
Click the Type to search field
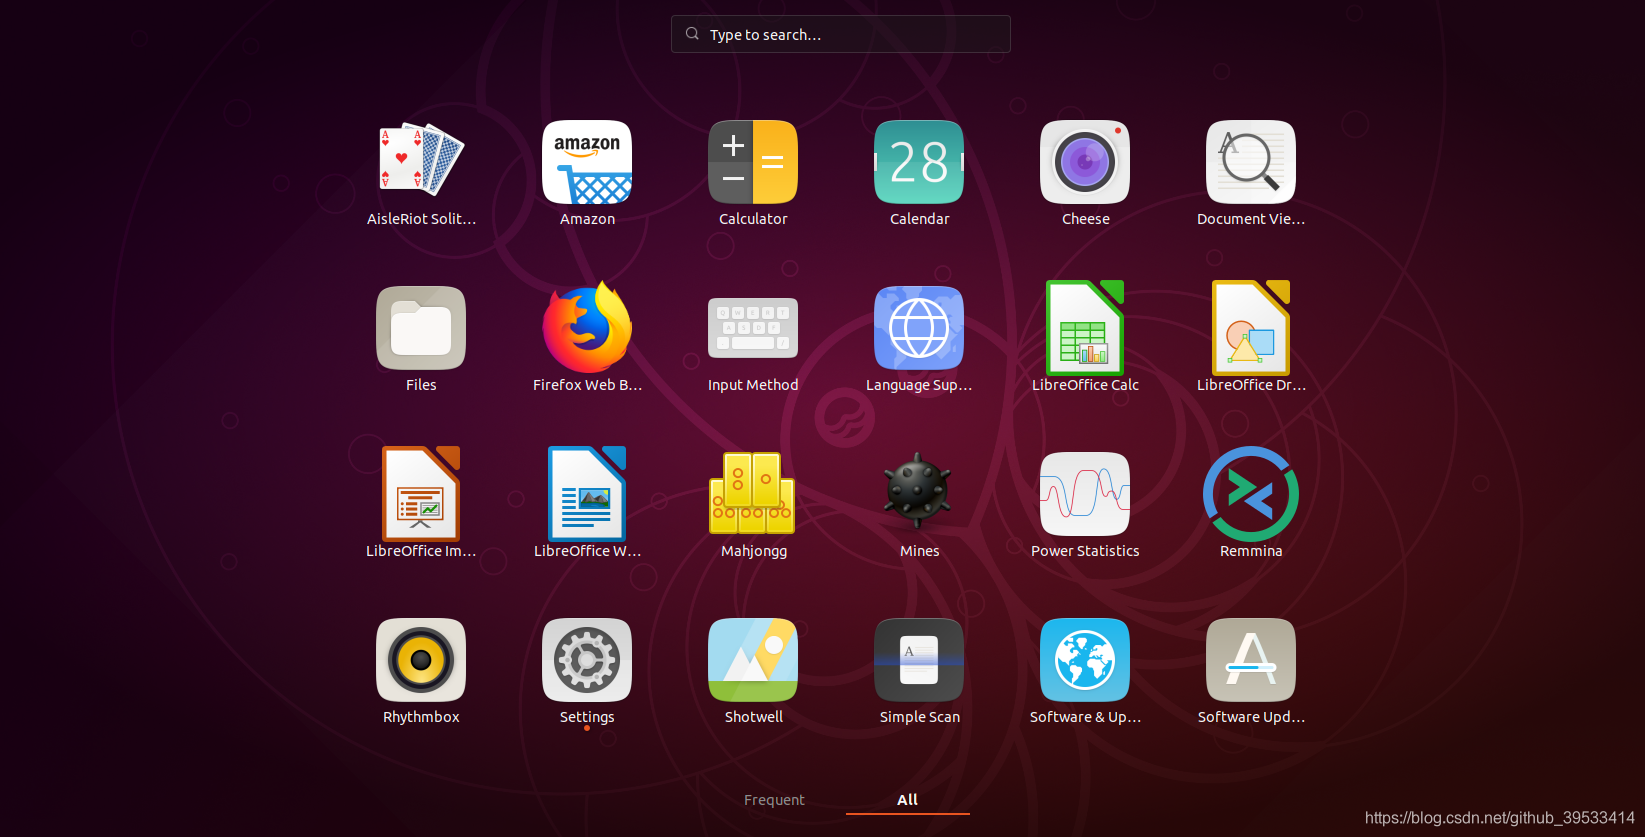pos(841,34)
